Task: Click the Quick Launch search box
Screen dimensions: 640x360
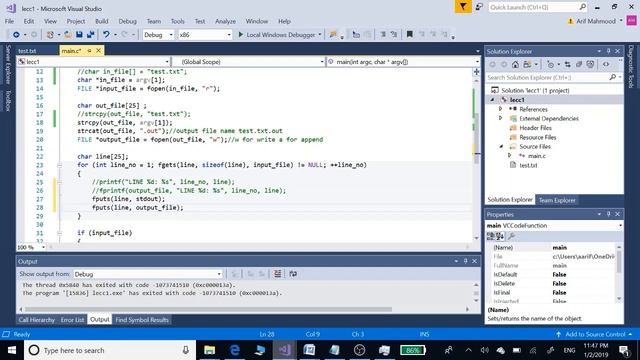Action: coord(533,7)
